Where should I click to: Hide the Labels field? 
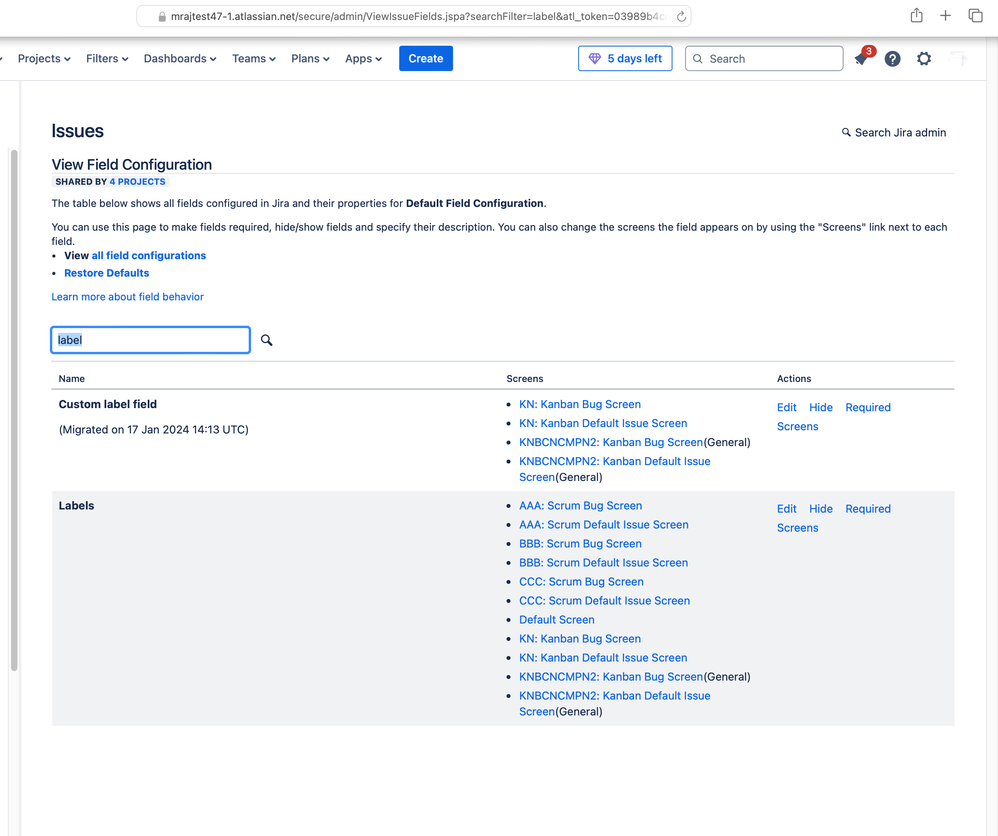820,509
